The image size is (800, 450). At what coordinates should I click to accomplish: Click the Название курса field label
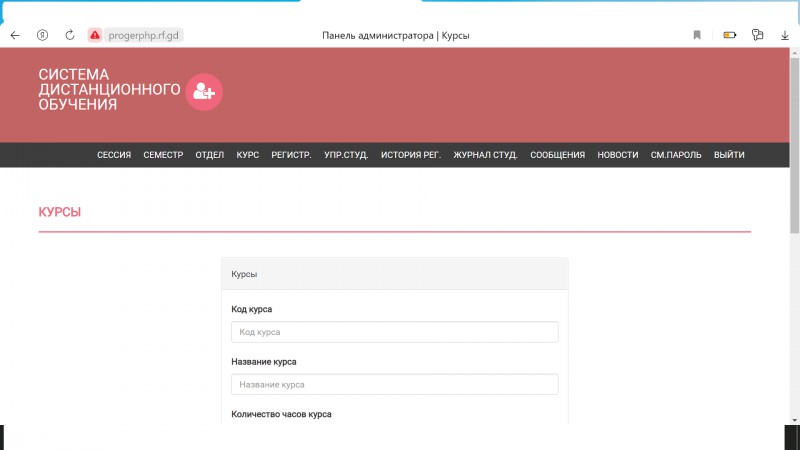click(264, 362)
